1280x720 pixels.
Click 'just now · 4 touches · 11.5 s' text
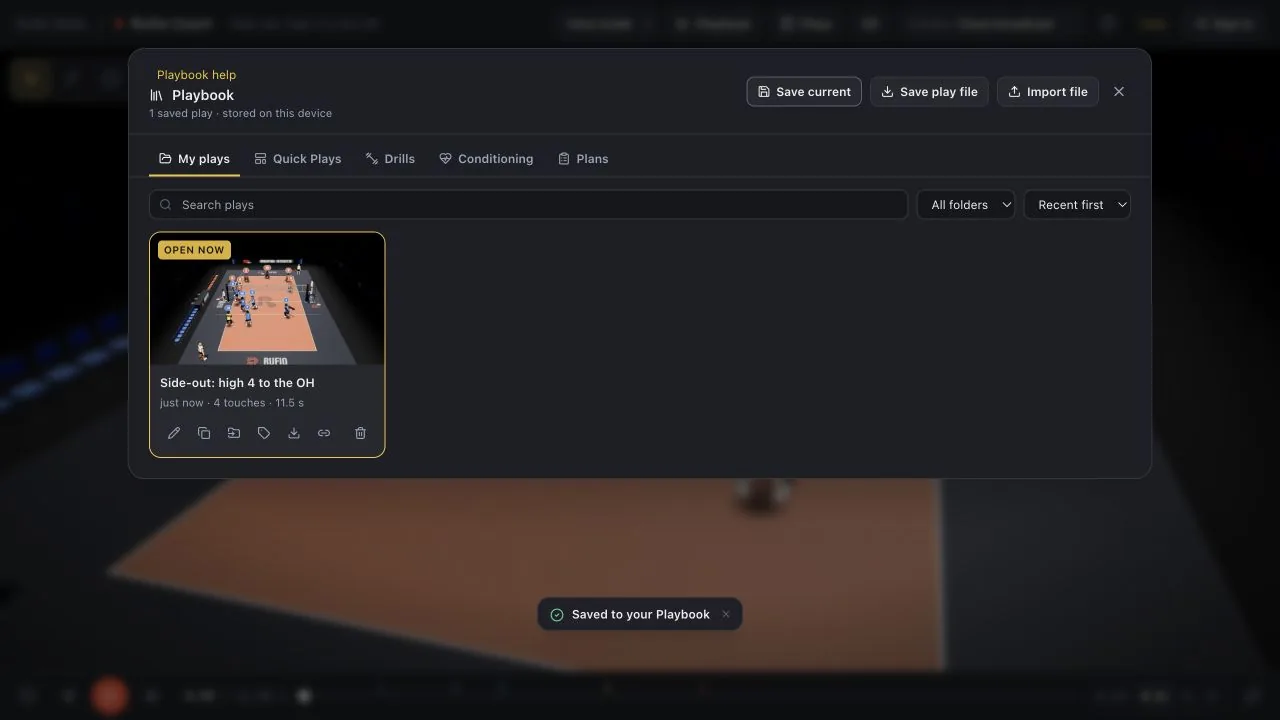pyautogui.click(x=232, y=403)
